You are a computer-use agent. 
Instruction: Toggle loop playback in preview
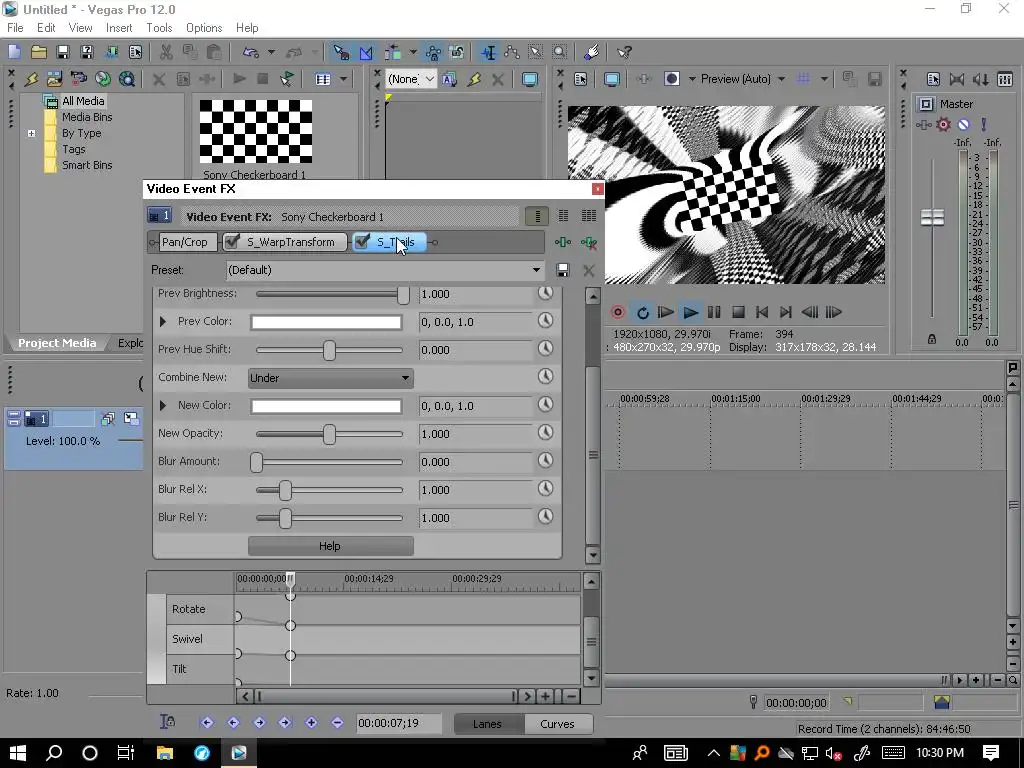643,312
